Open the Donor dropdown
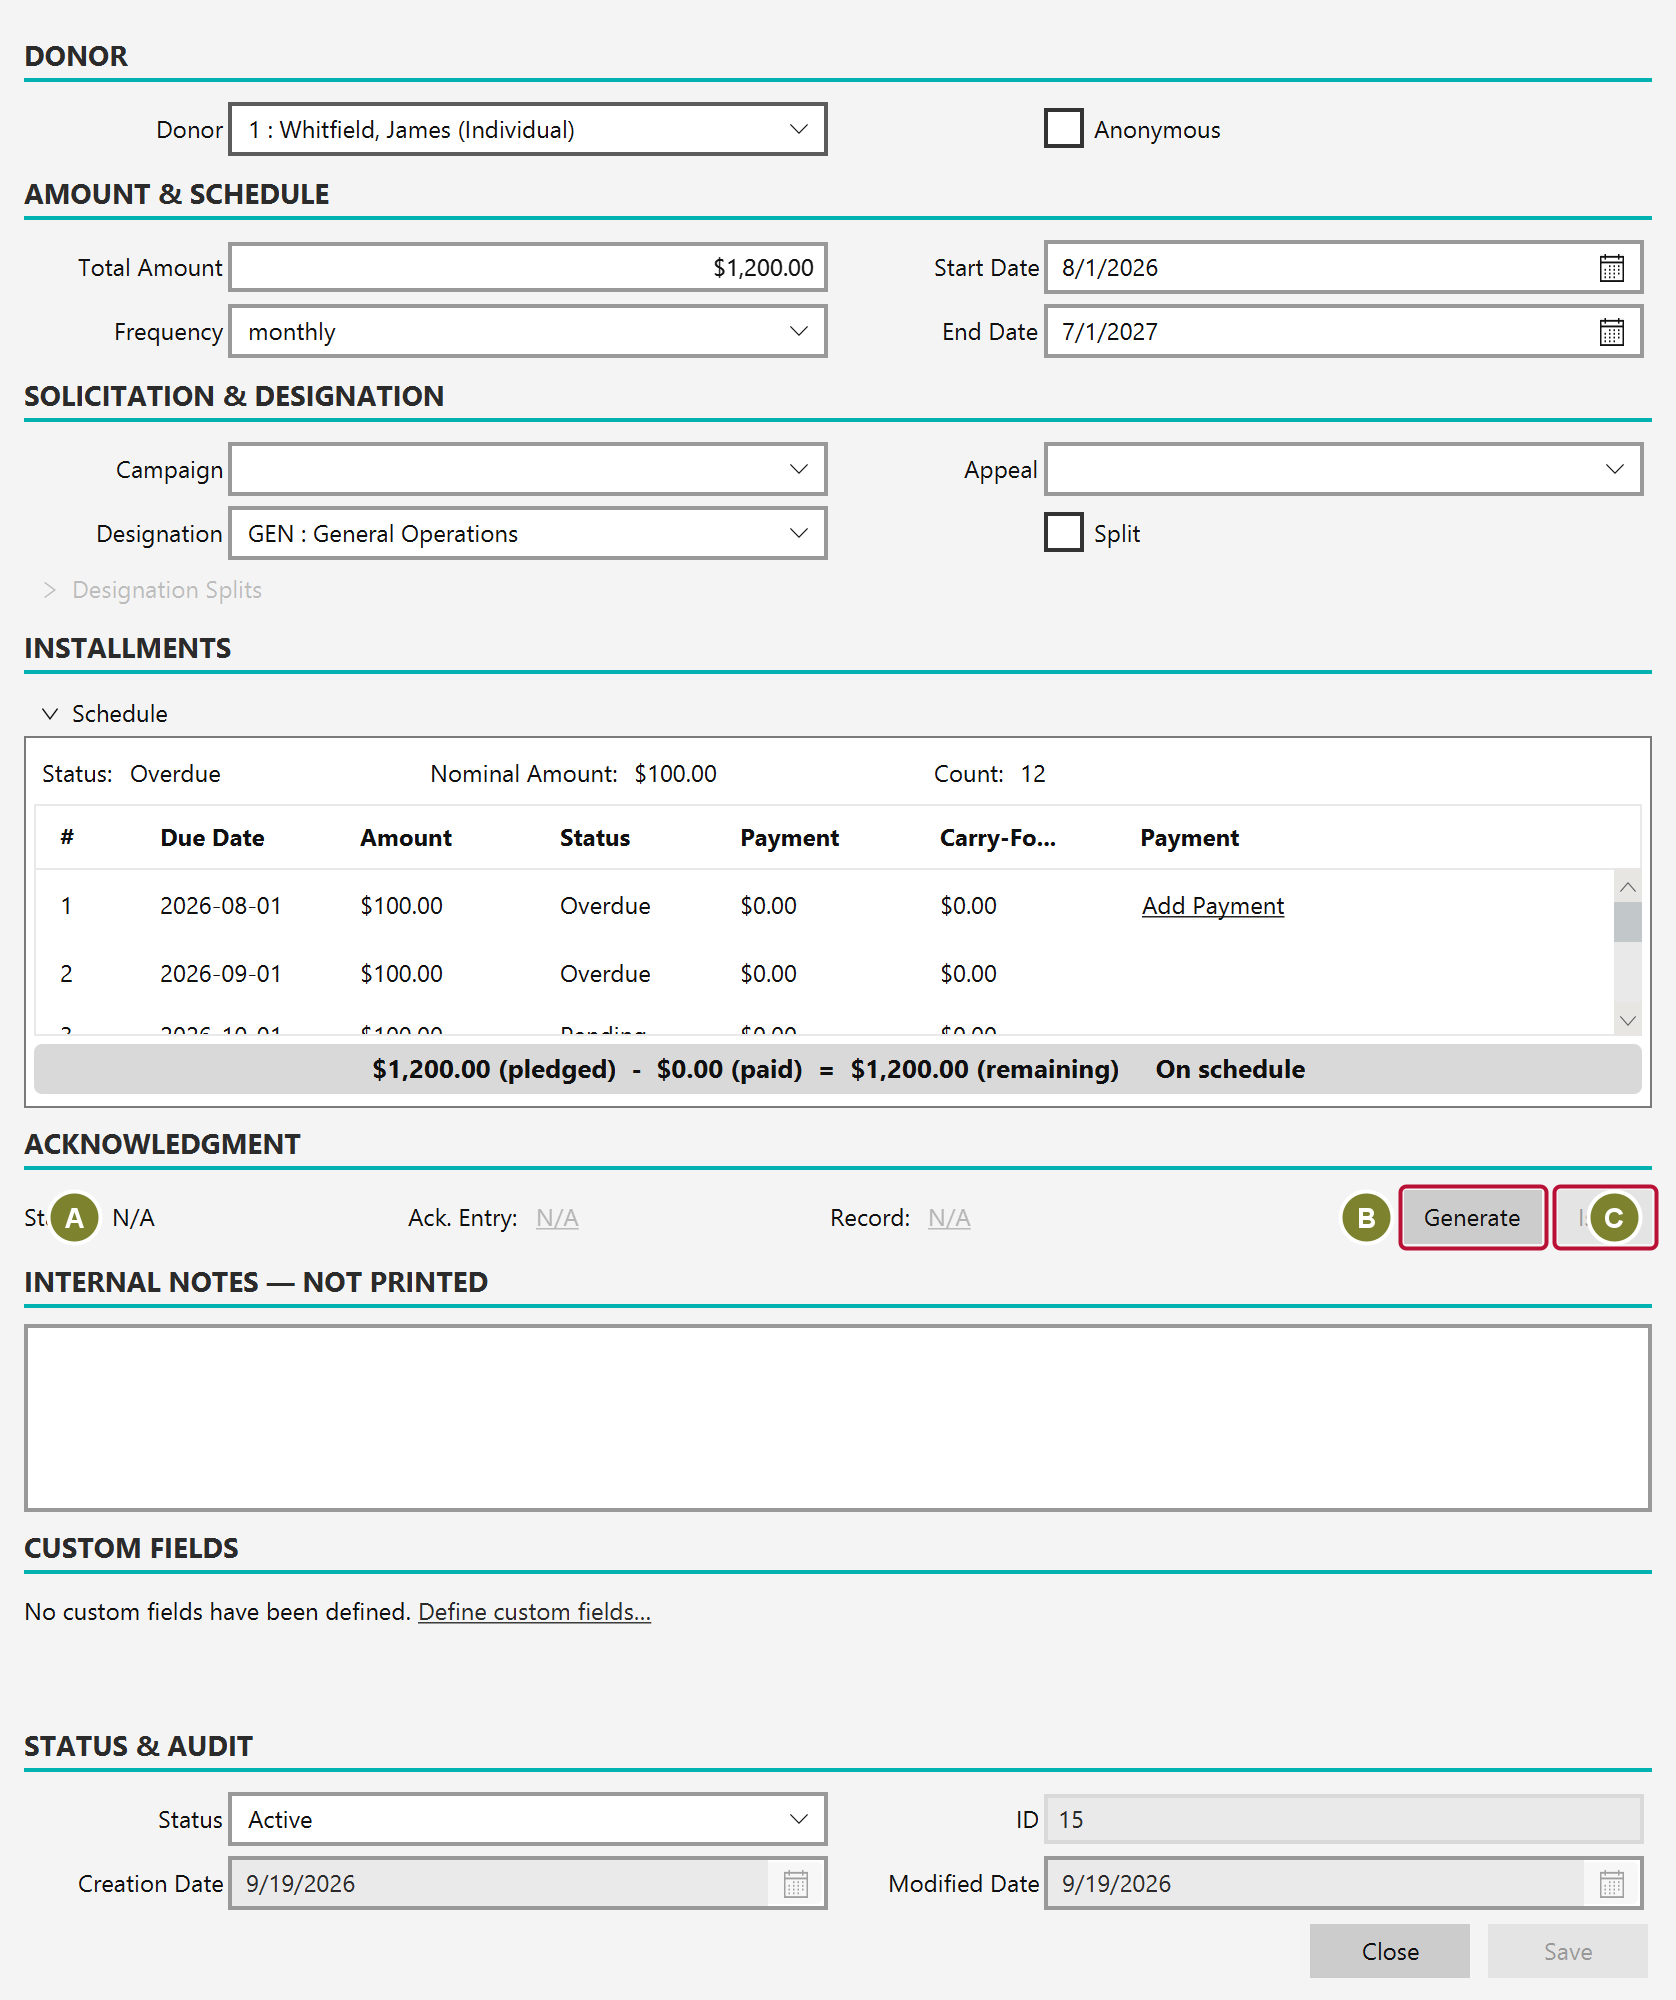The height and width of the screenshot is (2000, 1676). point(528,129)
